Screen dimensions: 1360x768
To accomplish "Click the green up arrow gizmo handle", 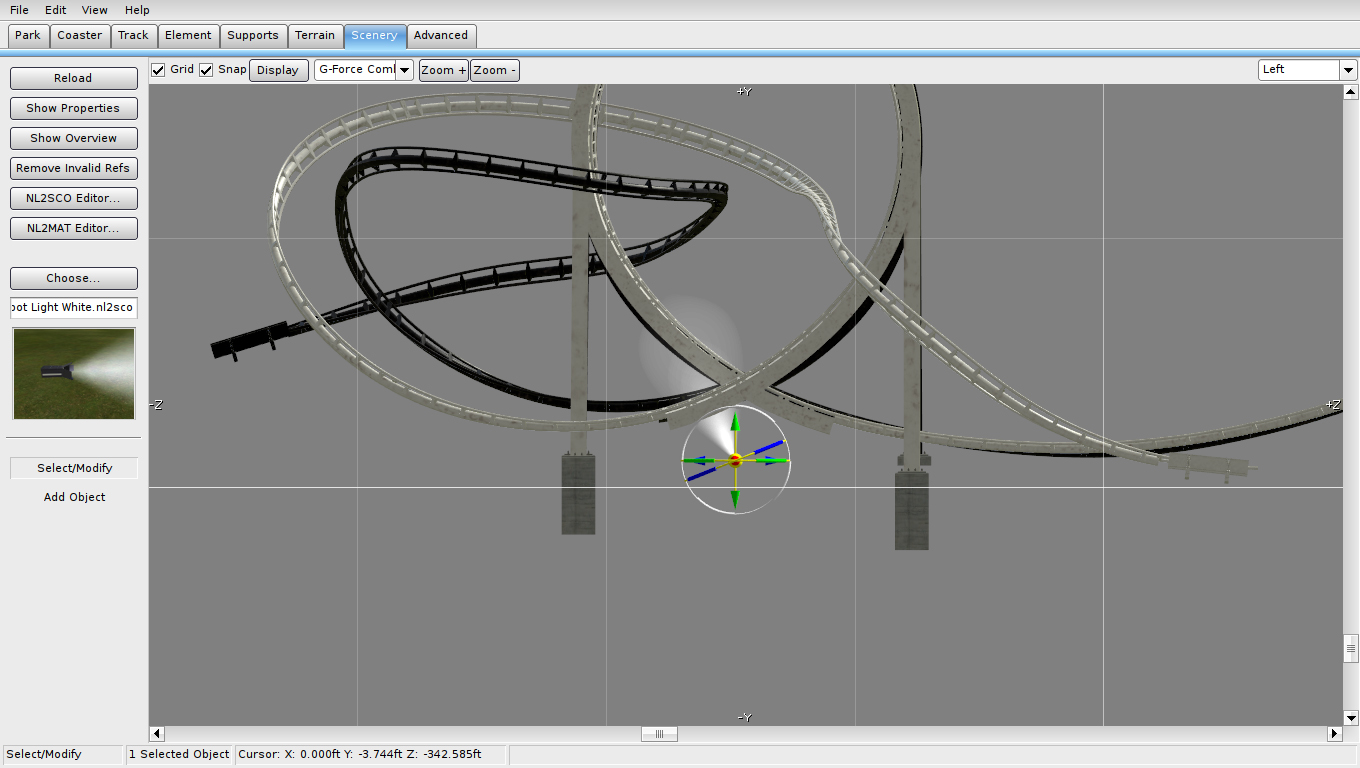I will [x=735, y=422].
